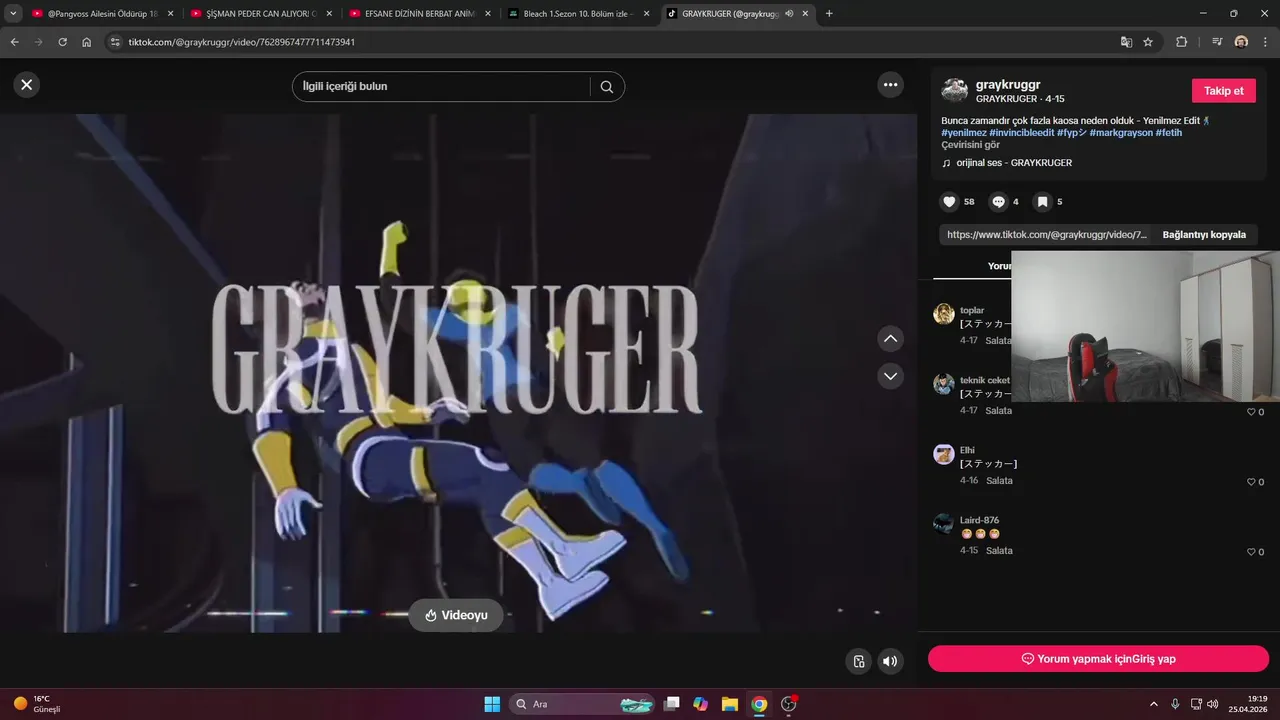Click the Takip et follow button
This screenshot has height=720, width=1280.
point(1223,91)
